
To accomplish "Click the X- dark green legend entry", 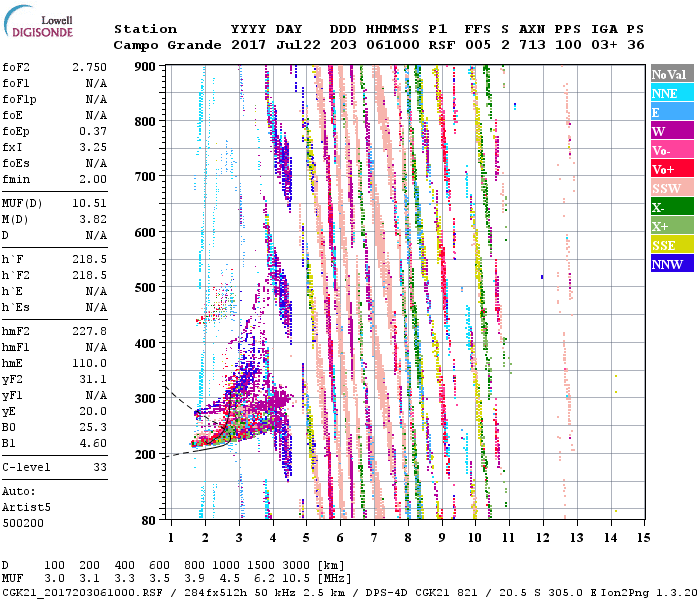I will click(671, 207).
